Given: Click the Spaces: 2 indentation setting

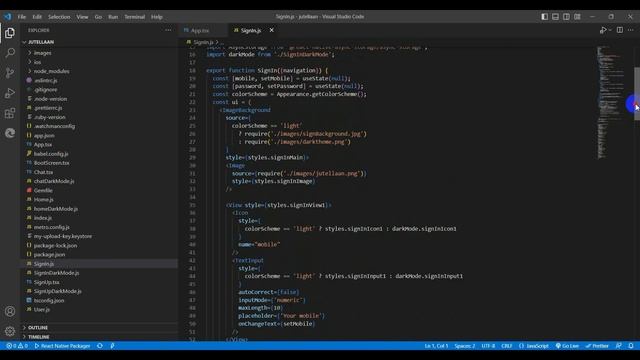Looking at the screenshot, I should 464,346.
